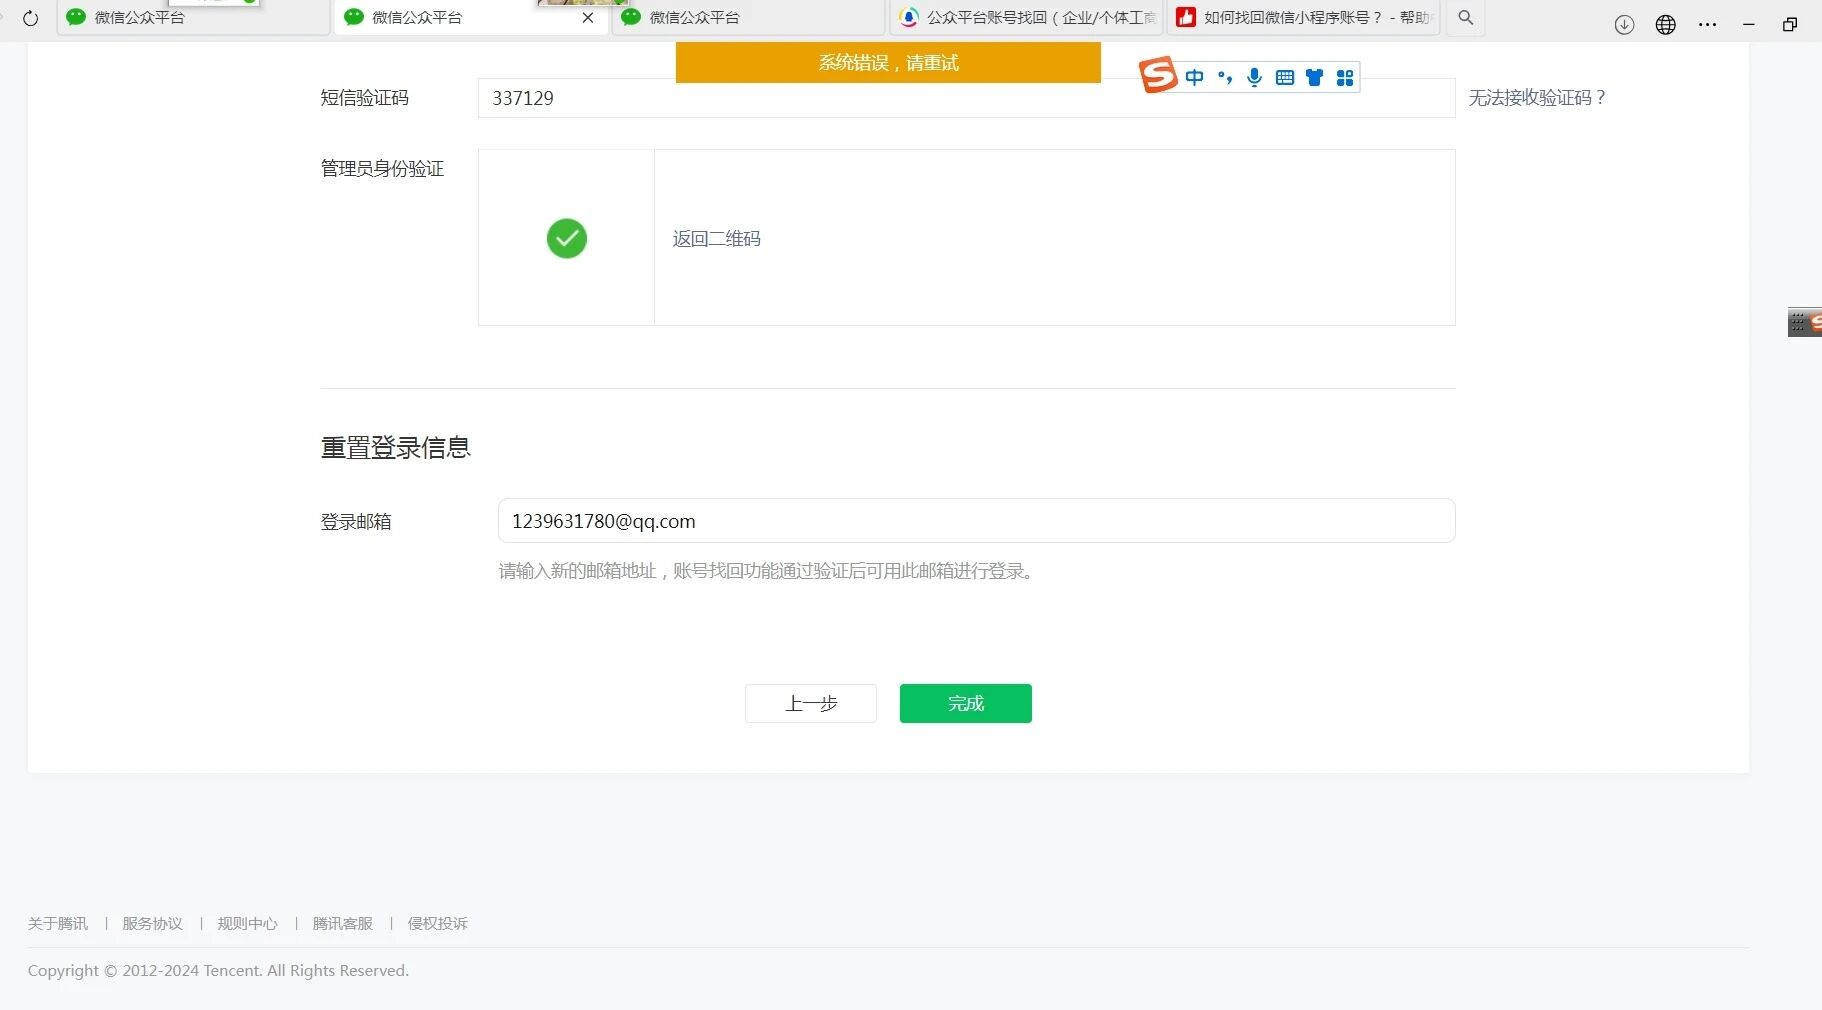Toggle Chinese/English input mode
Viewport: 1822px width, 1010px height.
pyautogui.click(x=1196, y=77)
